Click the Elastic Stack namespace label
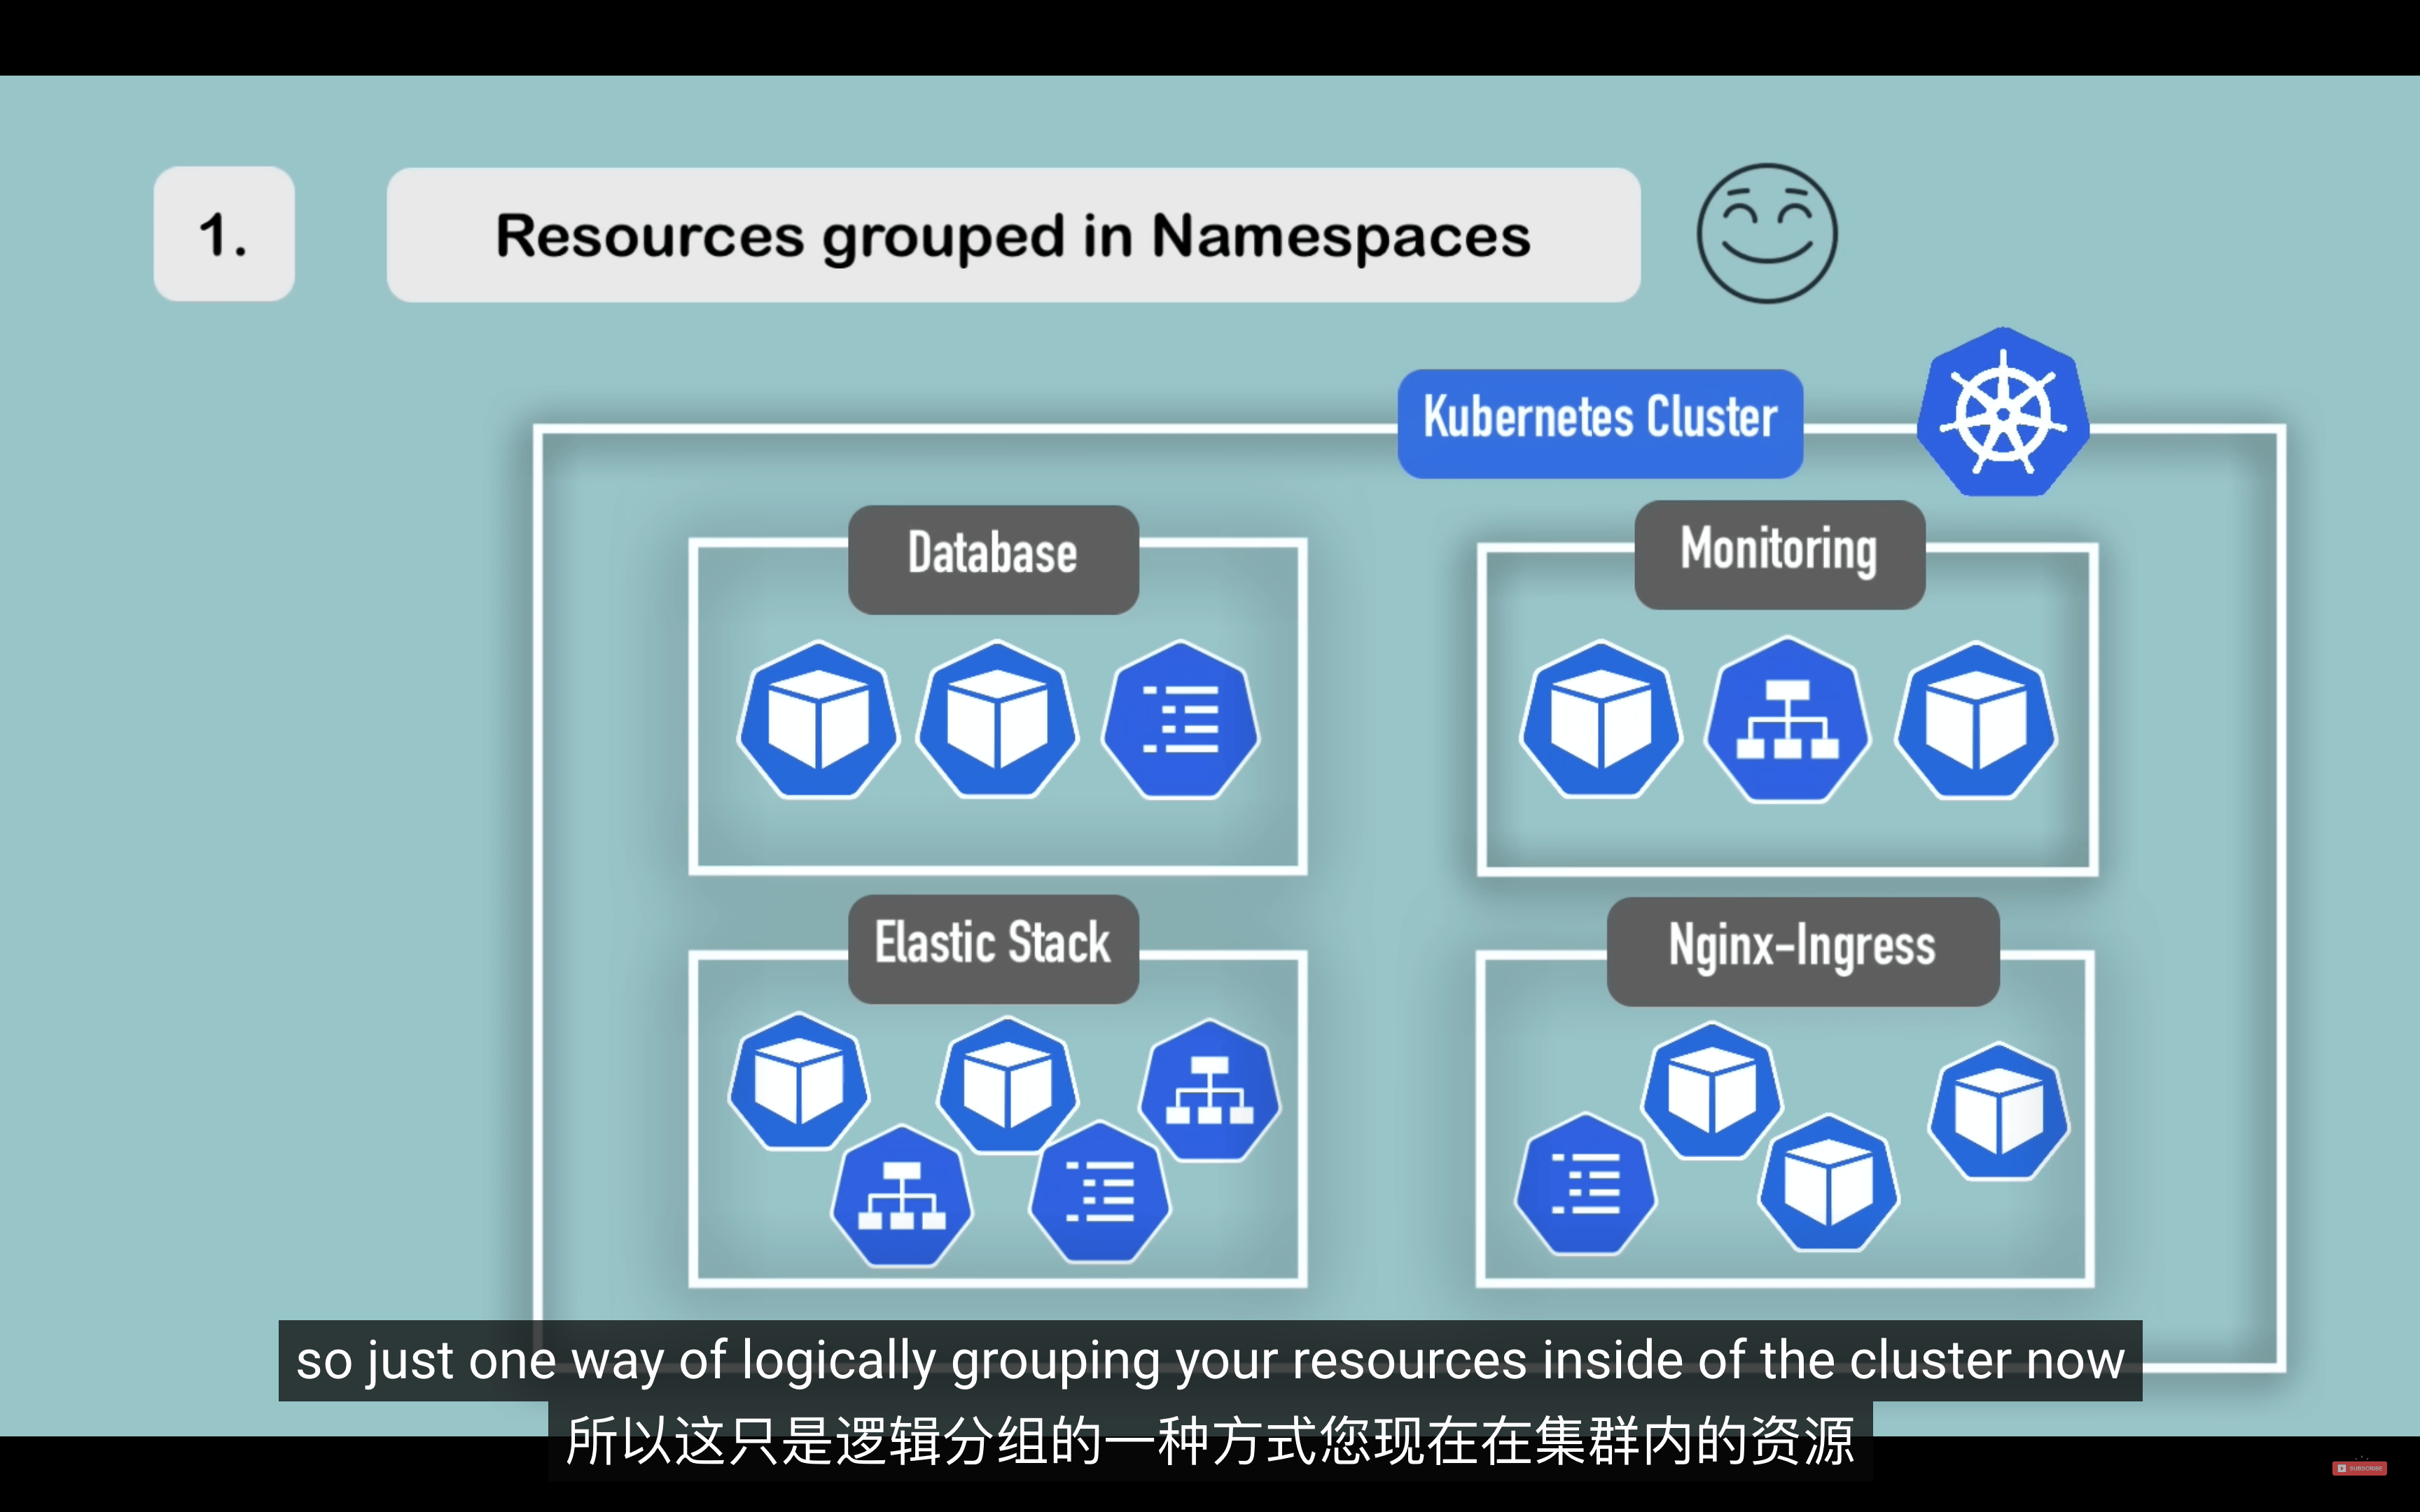This screenshot has height=1512, width=2420. coord(993,949)
